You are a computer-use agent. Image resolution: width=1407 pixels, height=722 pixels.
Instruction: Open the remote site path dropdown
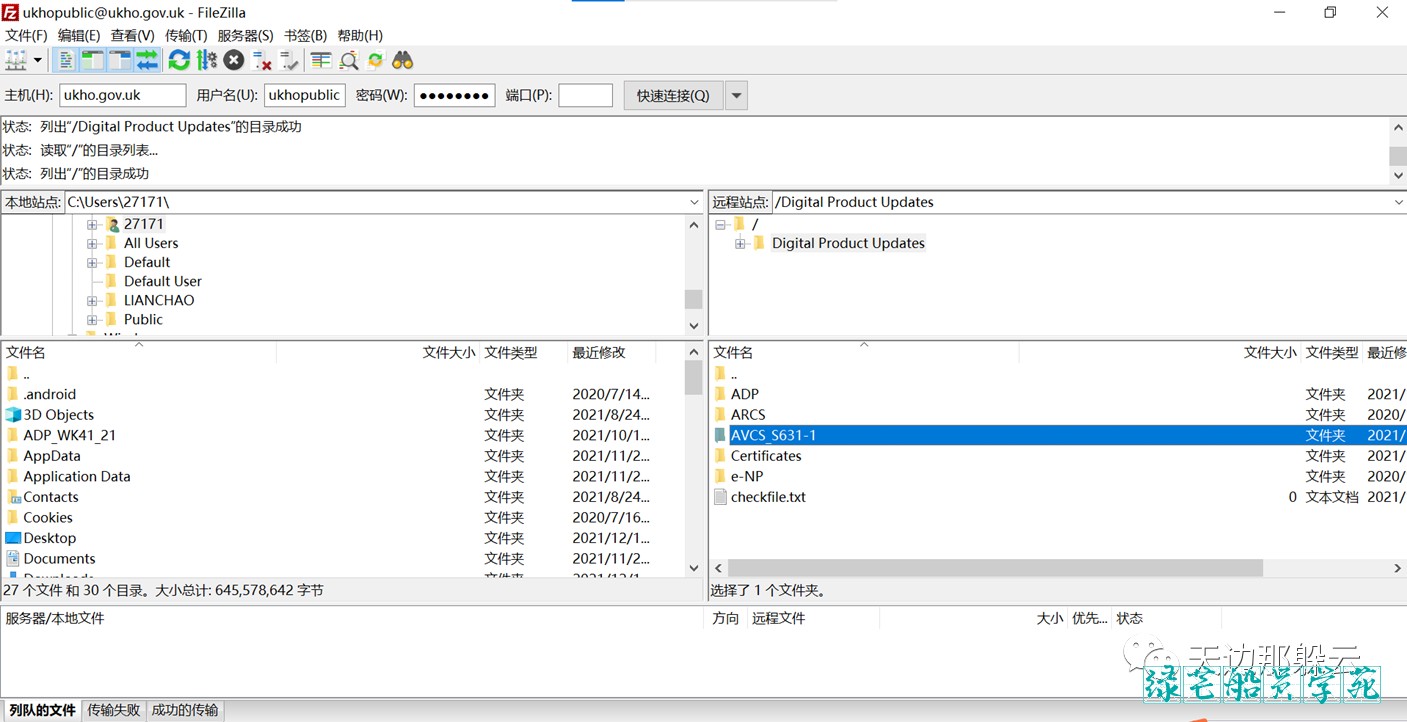click(1398, 202)
